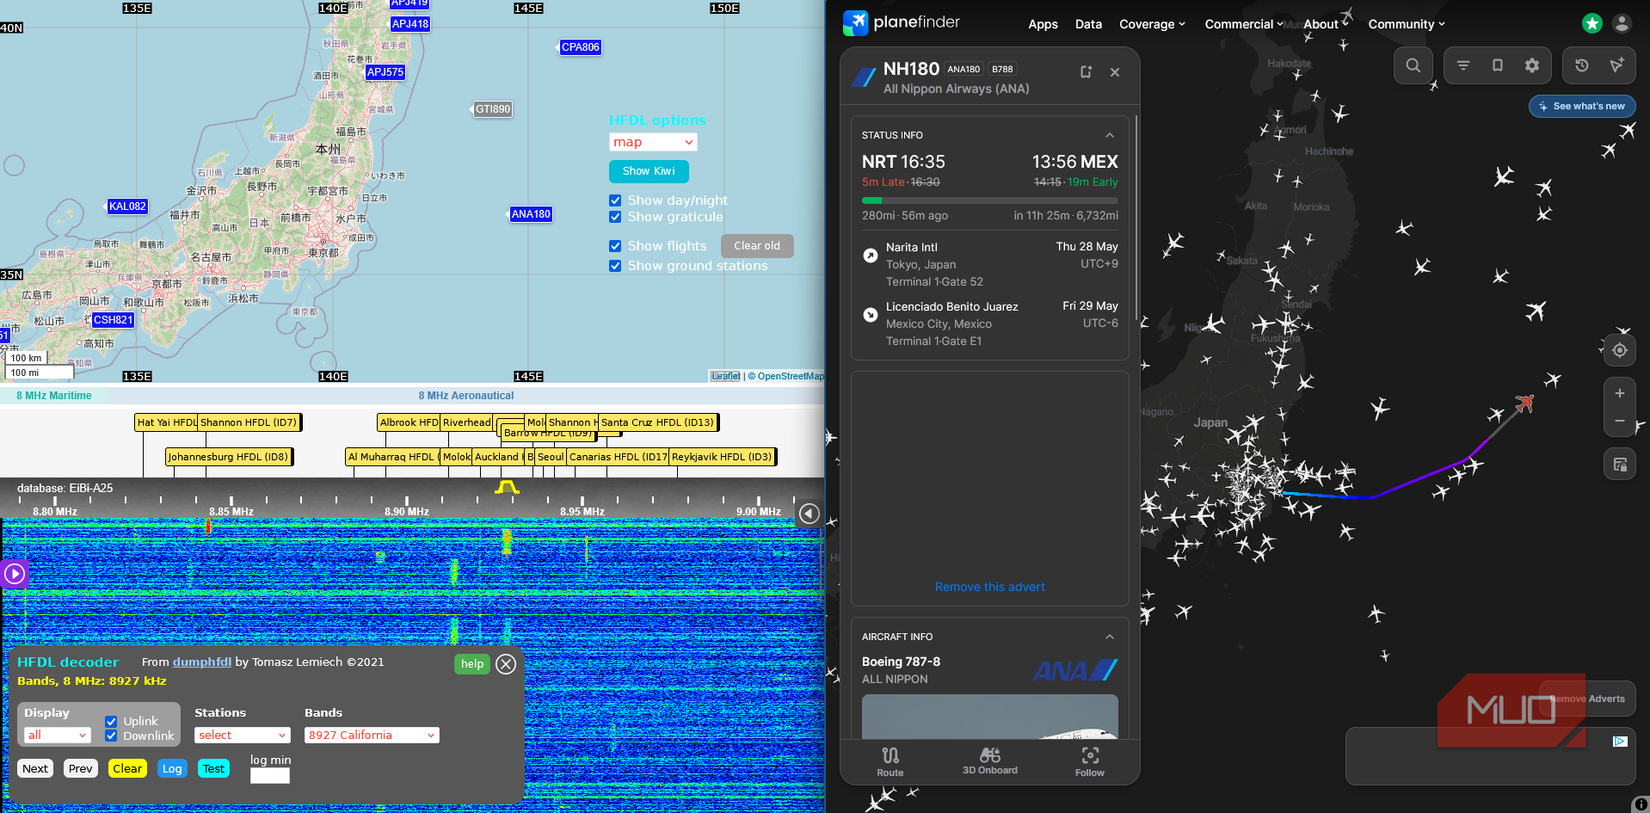Screen dimensions: 1650x813
Task: Launch the 3D Onboard view
Action: click(990, 761)
